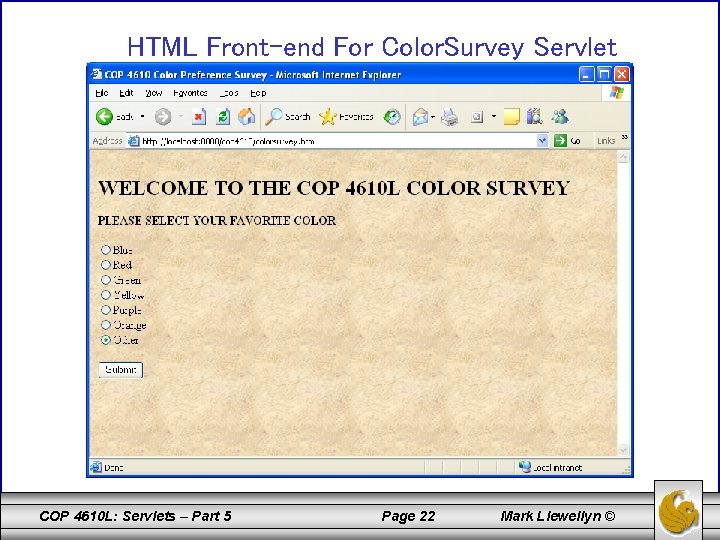This screenshot has height=540, width=720.
Task: Expand the Back history dropdown arrow
Action: point(142,117)
